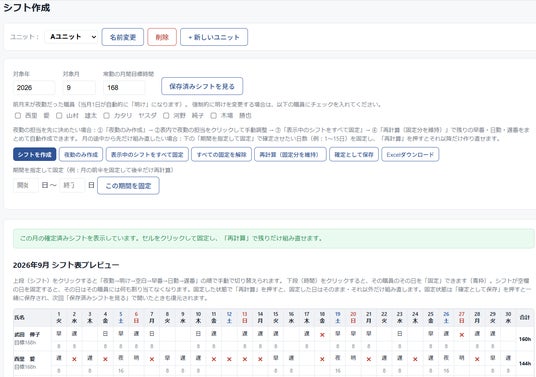
Task: Click red X on day 21 in 西里 row
Action: pos(368,359)
